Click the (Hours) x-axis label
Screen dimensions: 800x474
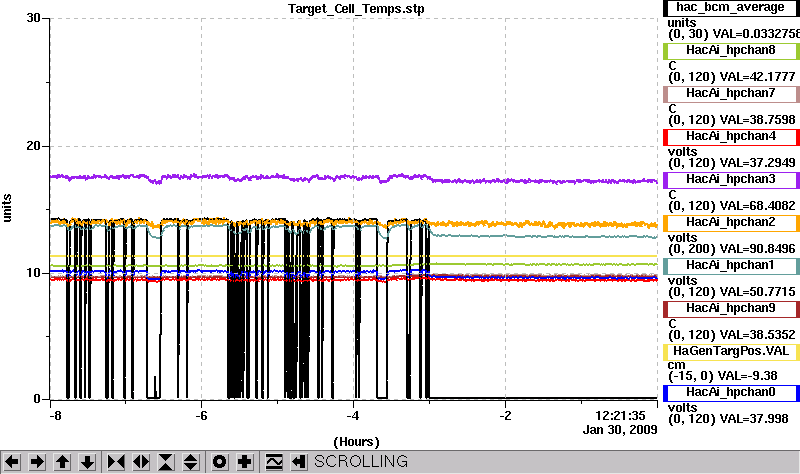[357, 442]
